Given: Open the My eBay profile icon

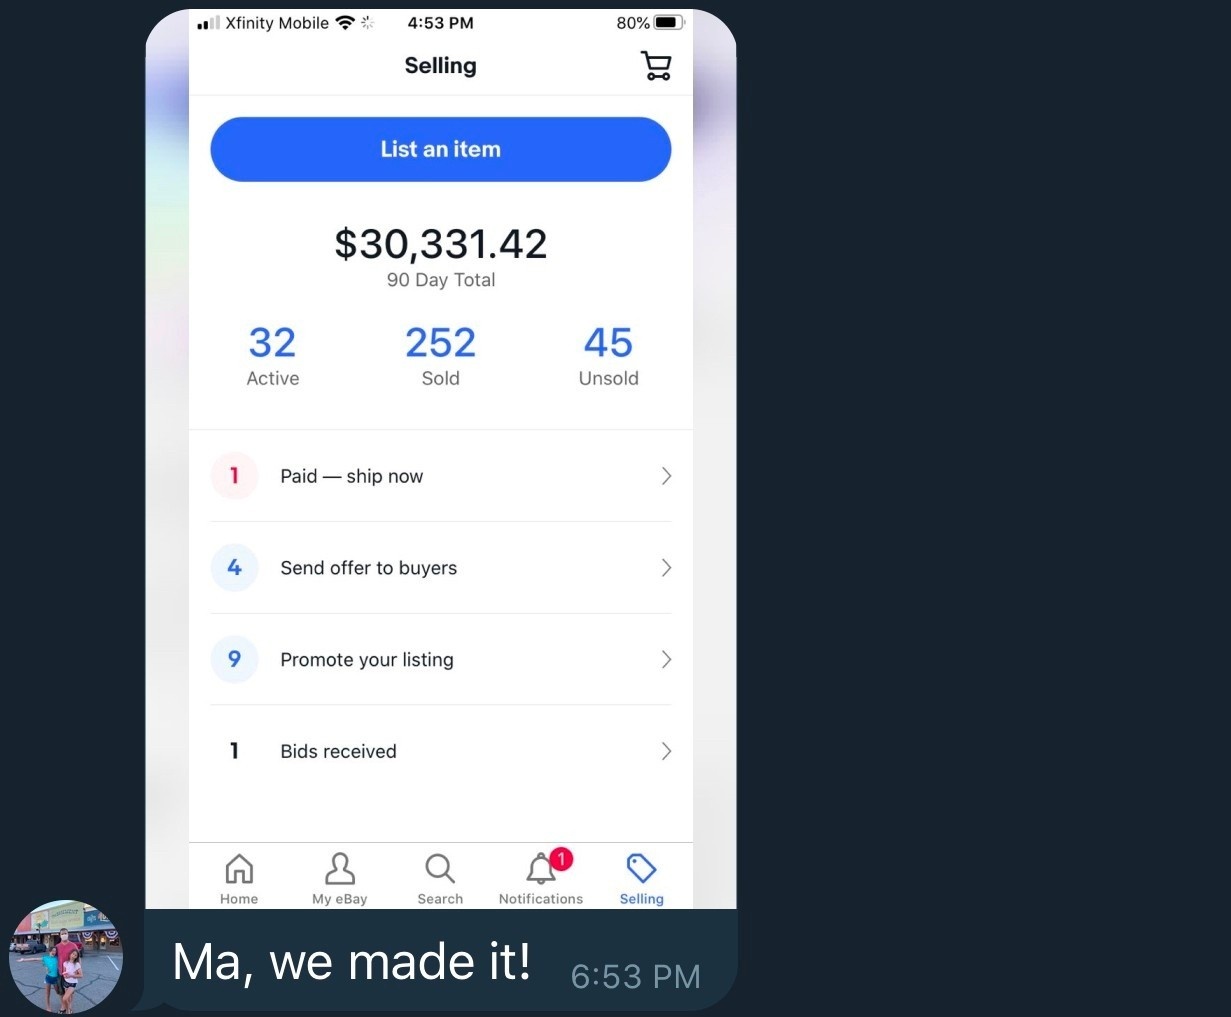Looking at the screenshot, I should coord(340,869).
